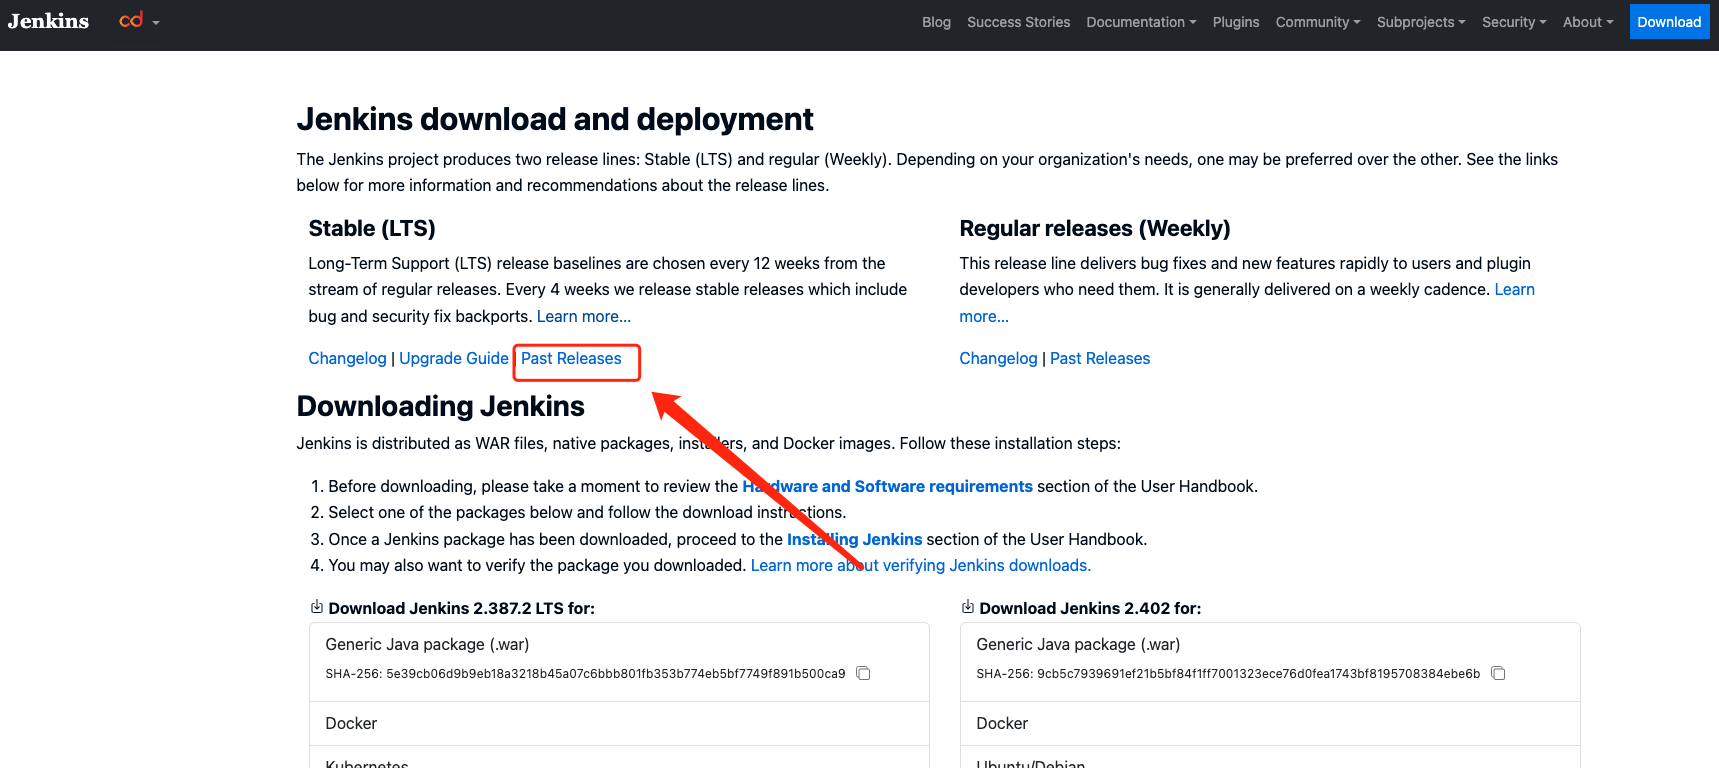
Task: Open the CD Foundation logo dropdown
Action: click(139, 21)
